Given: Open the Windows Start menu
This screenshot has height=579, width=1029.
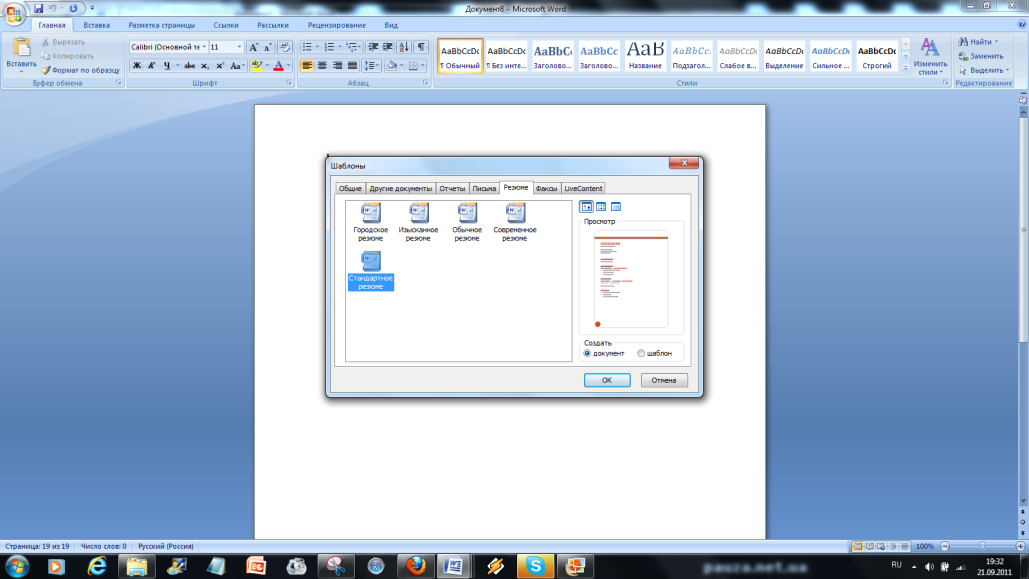Looking at the screenshot, I should [x=17, y=566].
